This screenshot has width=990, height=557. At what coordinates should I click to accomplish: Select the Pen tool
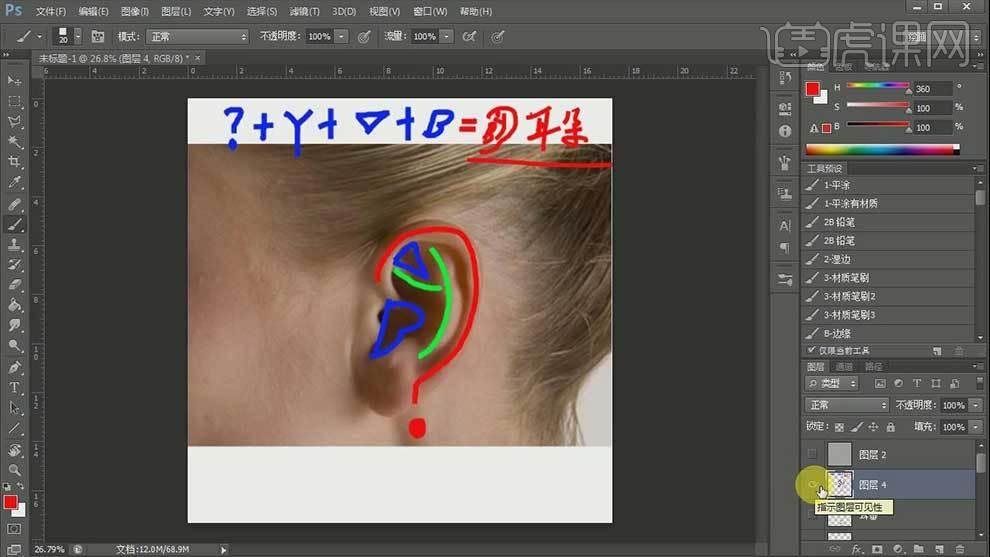pyautogui.click(x=14, y=367)
